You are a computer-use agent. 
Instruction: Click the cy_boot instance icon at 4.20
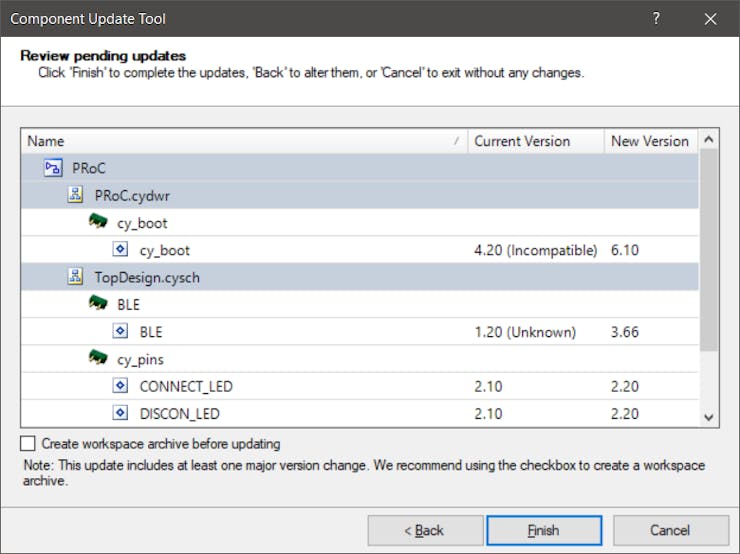point(121,250)
